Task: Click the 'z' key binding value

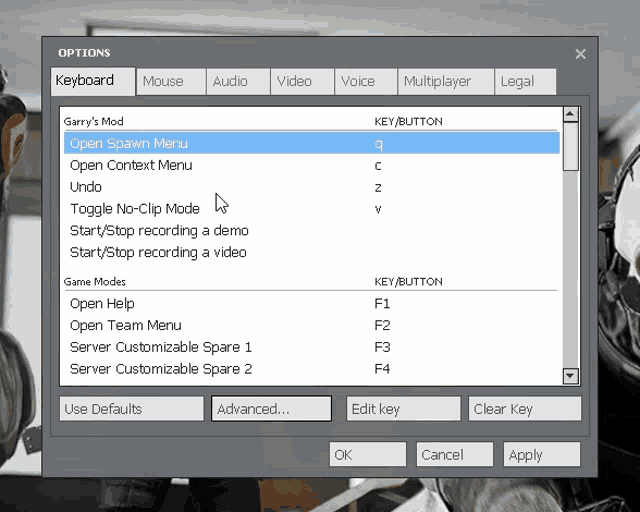Action: [x=378, y=188]
